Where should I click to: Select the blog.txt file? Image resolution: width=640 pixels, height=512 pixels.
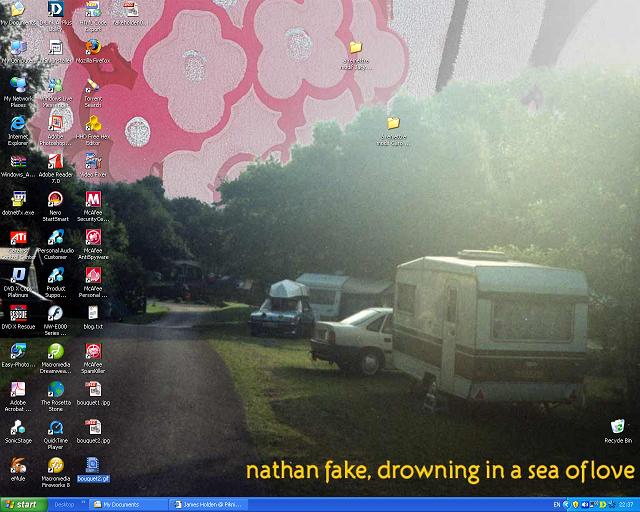pyautogui.click(x=93, y=317)
